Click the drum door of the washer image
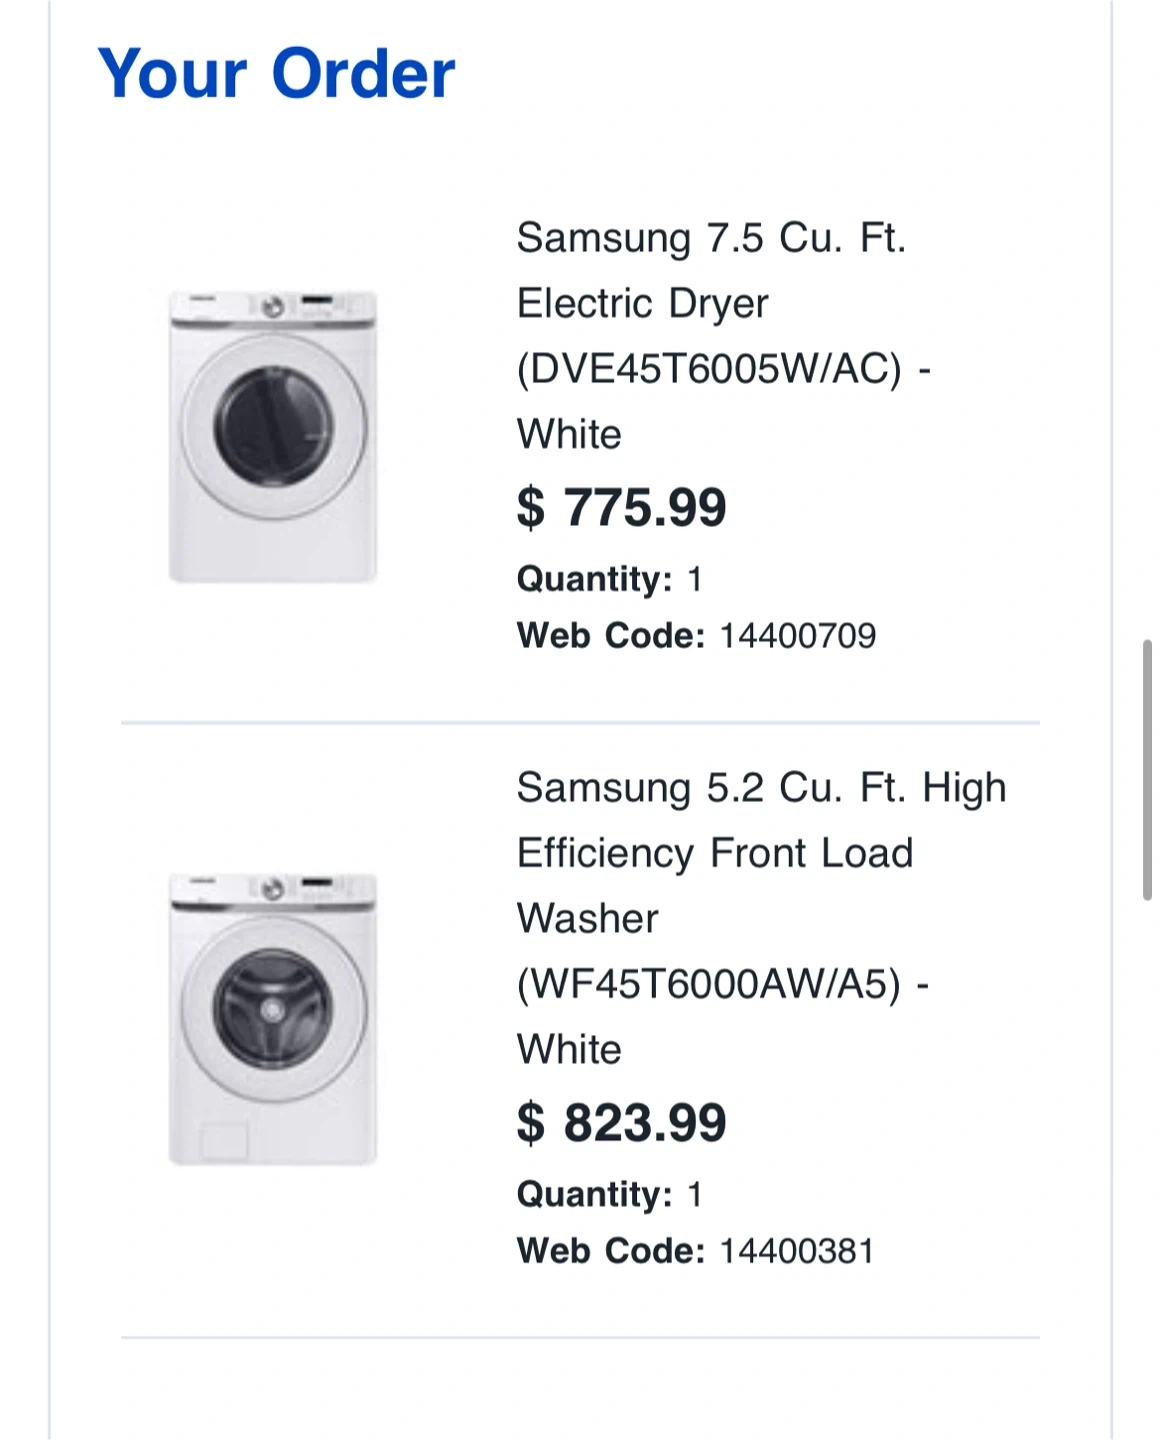This screenshot has width=1161, height=1440. coord(273,1008)
